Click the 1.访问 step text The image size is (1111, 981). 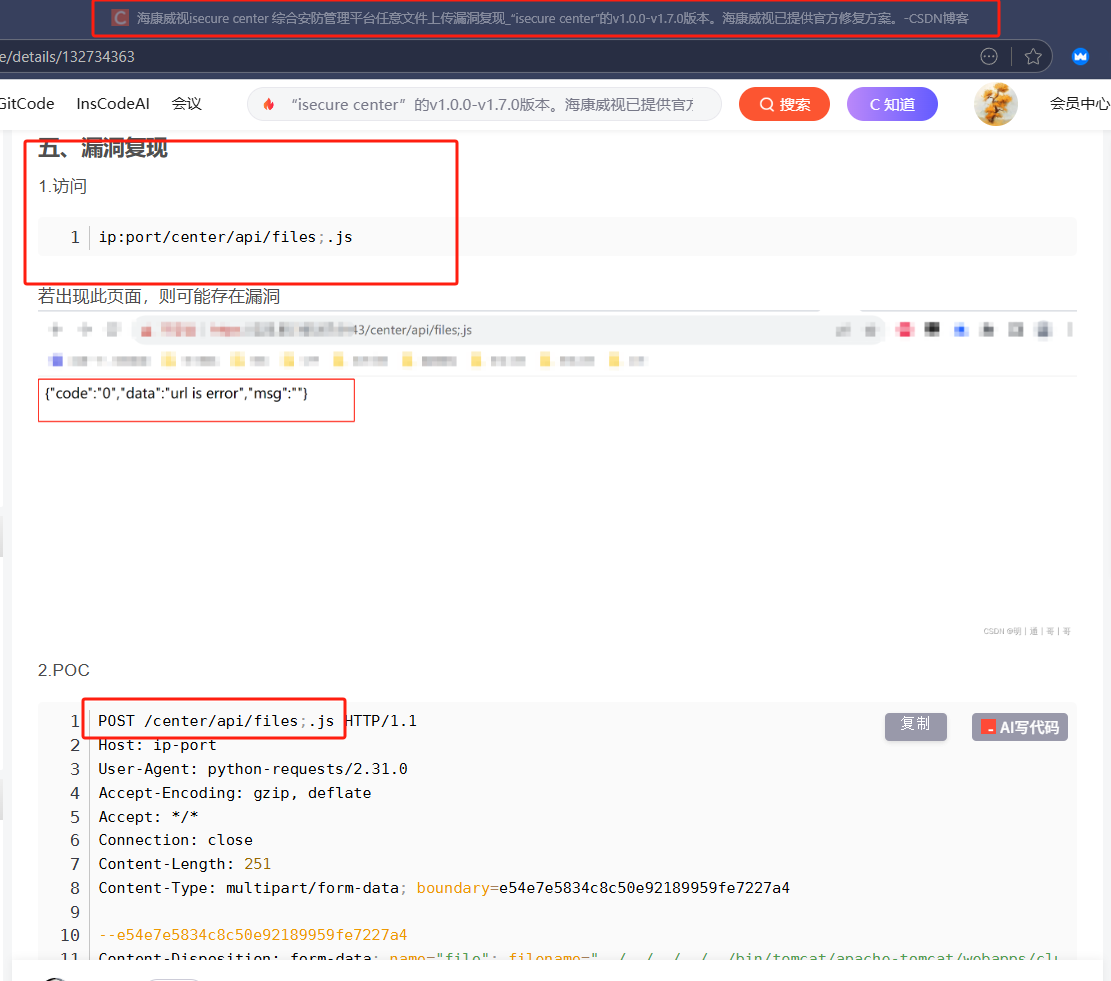[62, 186]
